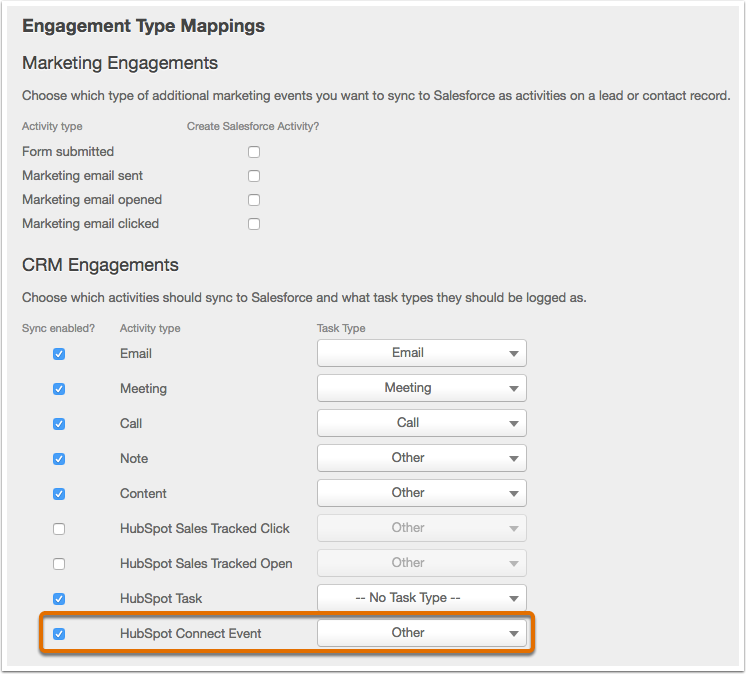Click the HubSpot Sales Tracked Open label
The image size is (746, 674).
(206, 564)
